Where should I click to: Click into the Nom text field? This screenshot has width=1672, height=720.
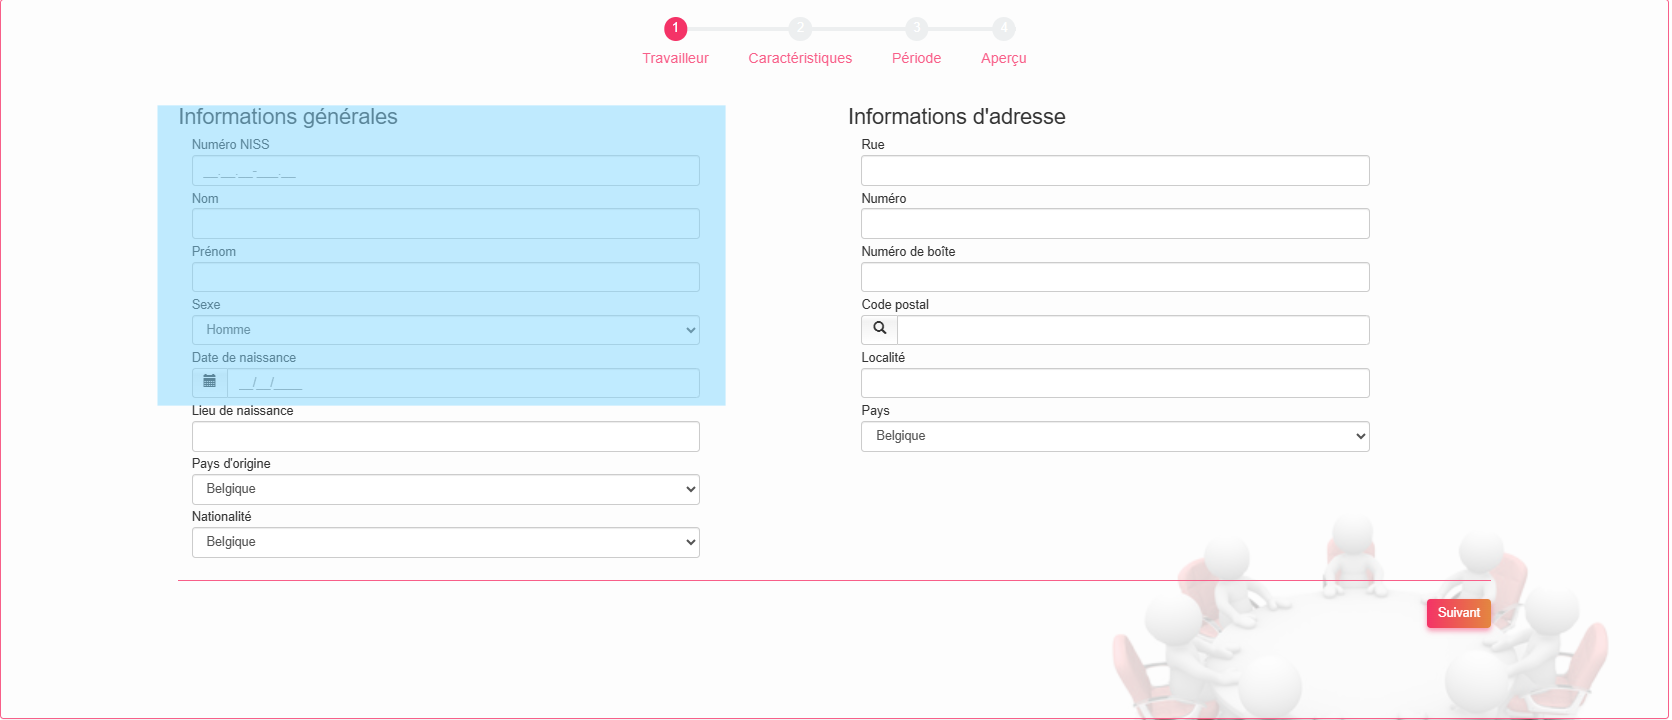click(x=445, y=224)
